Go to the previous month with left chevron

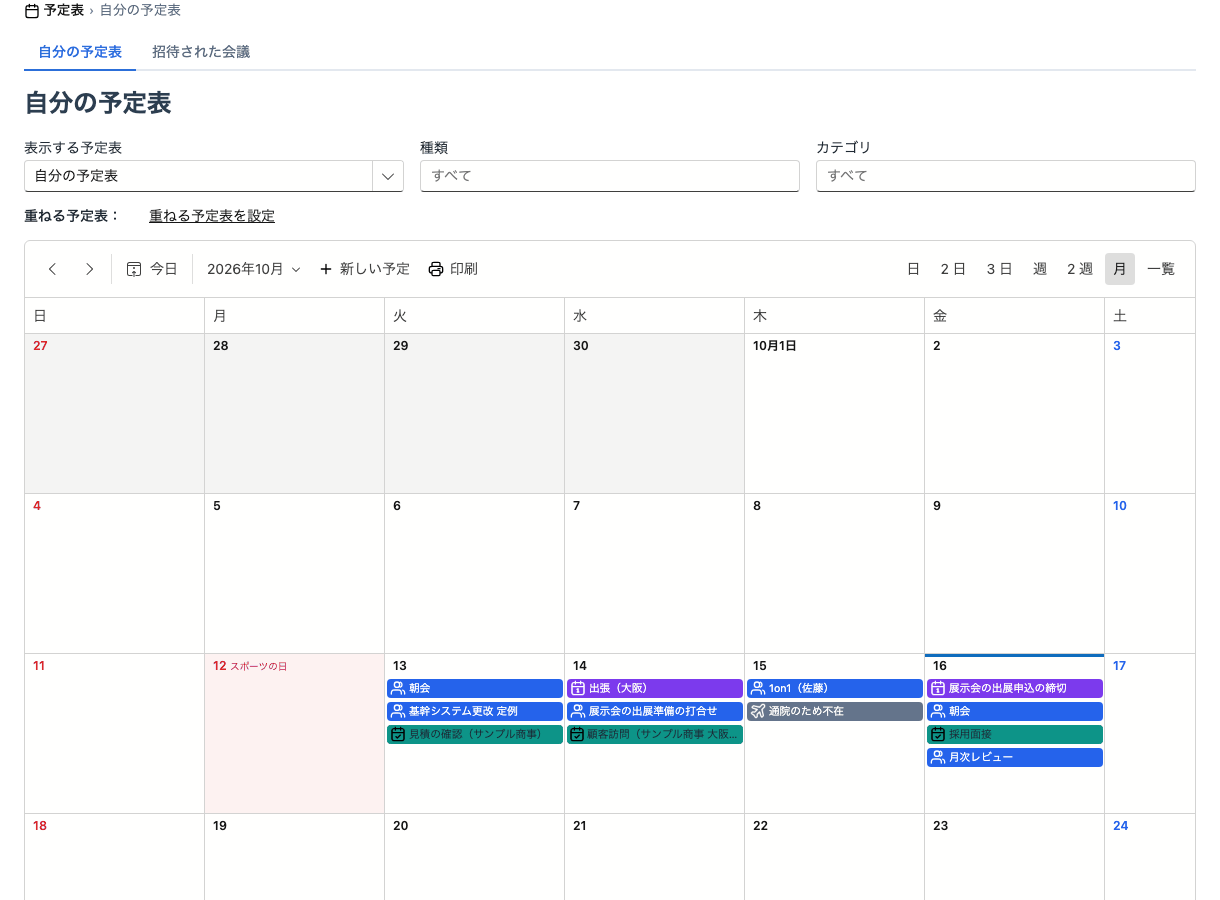(53, 269)
